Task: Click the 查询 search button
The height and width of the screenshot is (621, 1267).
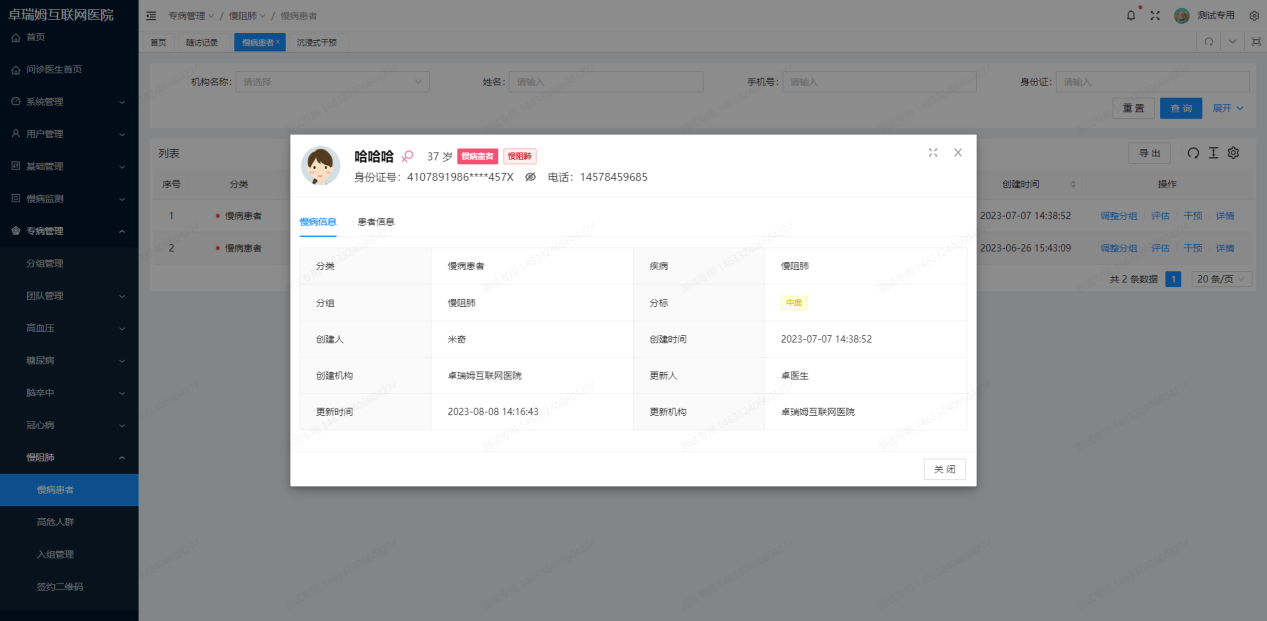Action: point(1180,107)
